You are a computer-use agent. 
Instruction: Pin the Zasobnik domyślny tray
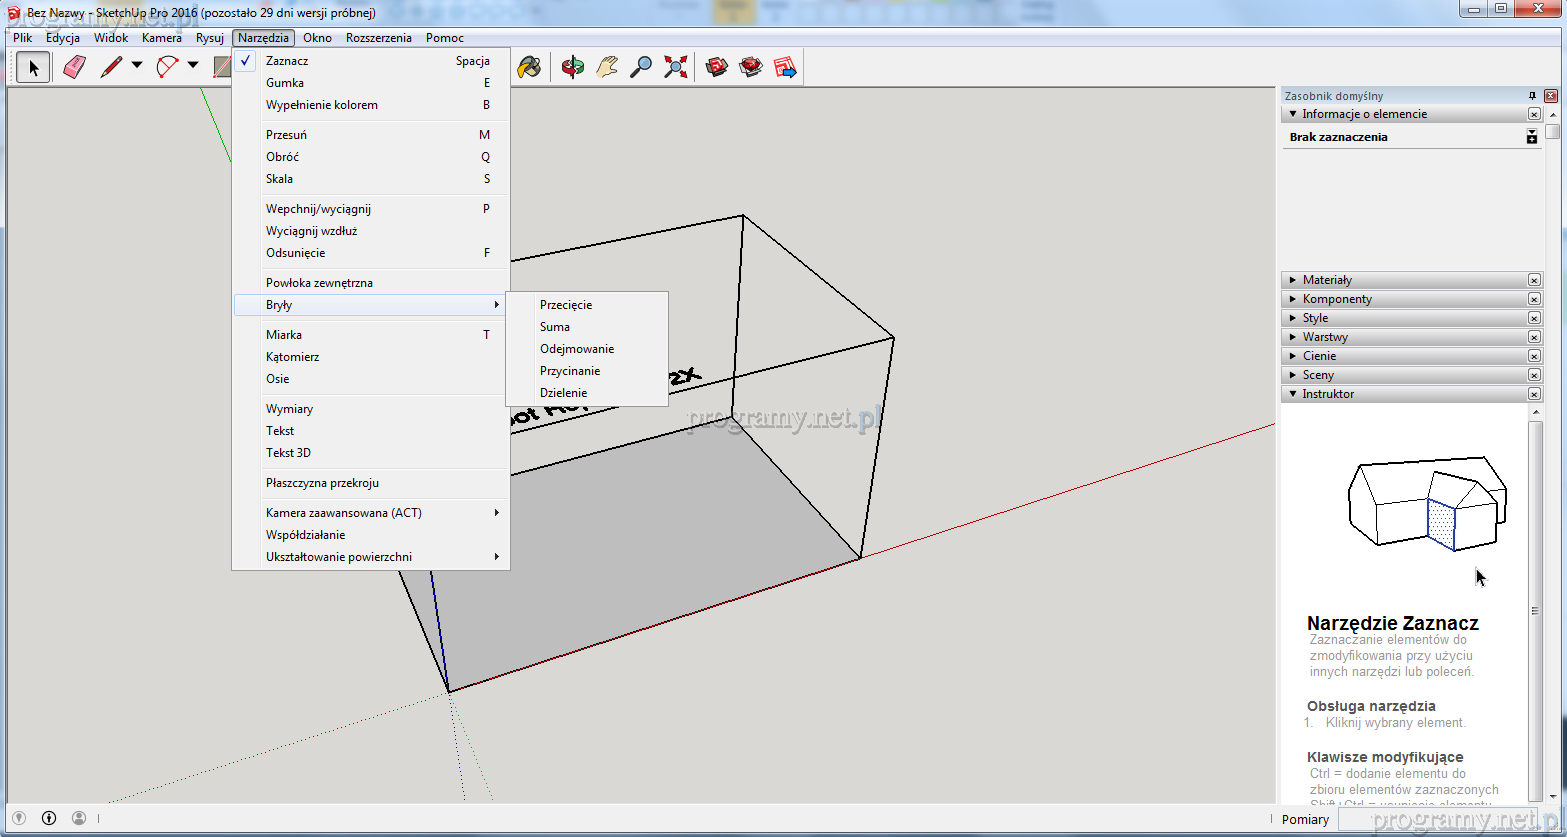click(x=1532, y=96)
